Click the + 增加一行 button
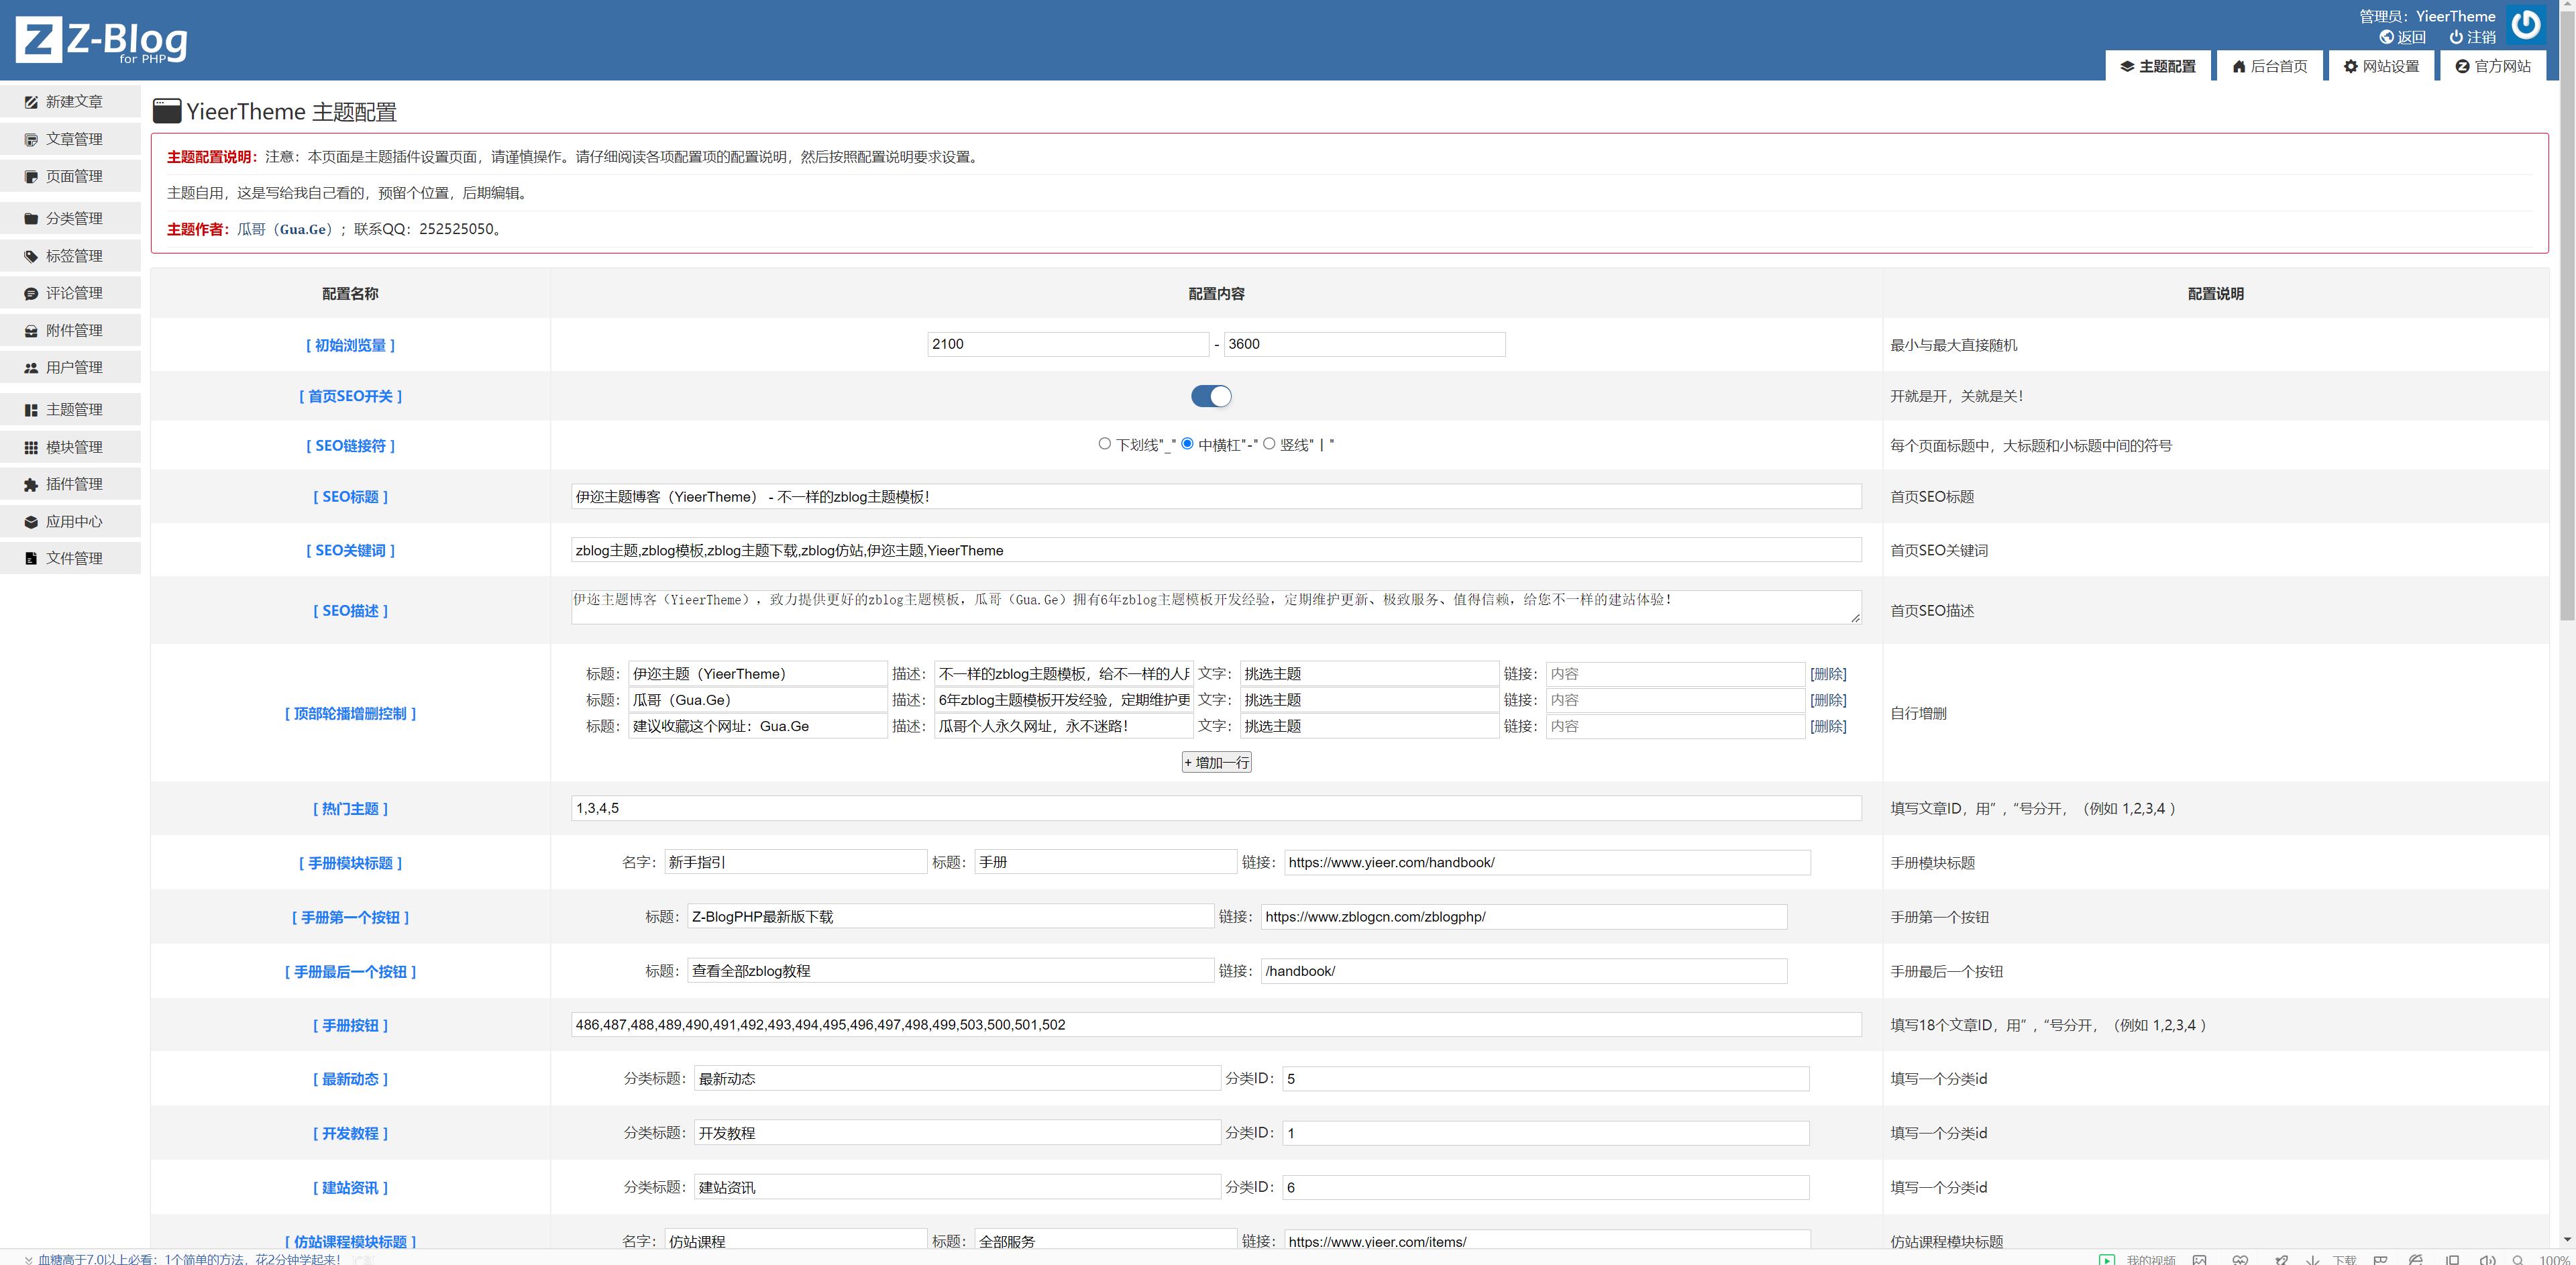Image resolution: width=2576 pixels, height=1265 pixels. click(x=1216, y=762)
